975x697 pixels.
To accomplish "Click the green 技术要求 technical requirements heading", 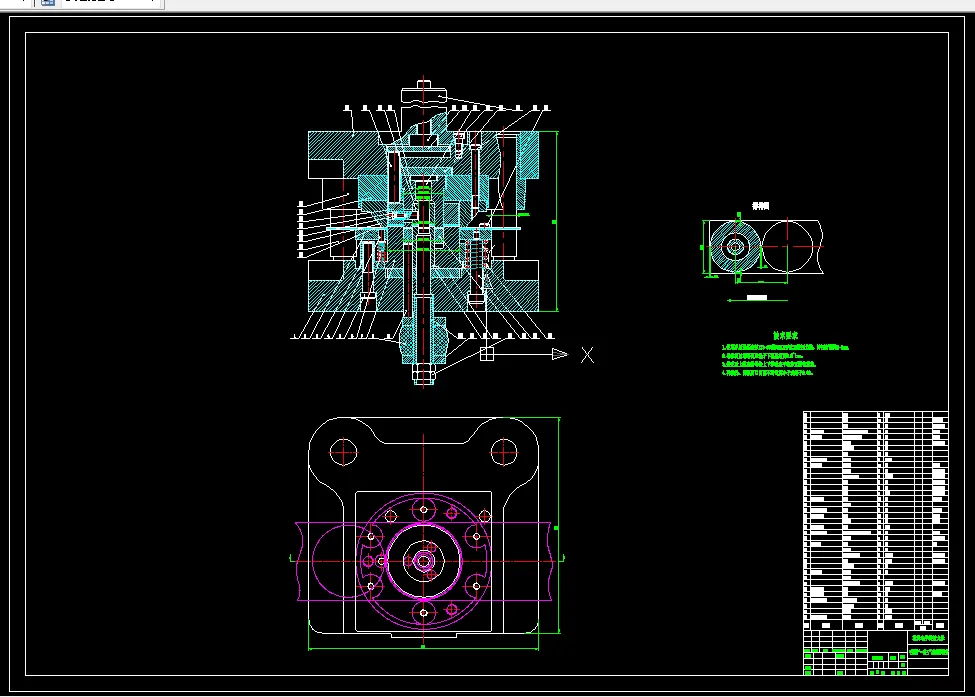I will click(x=785, y=335).
